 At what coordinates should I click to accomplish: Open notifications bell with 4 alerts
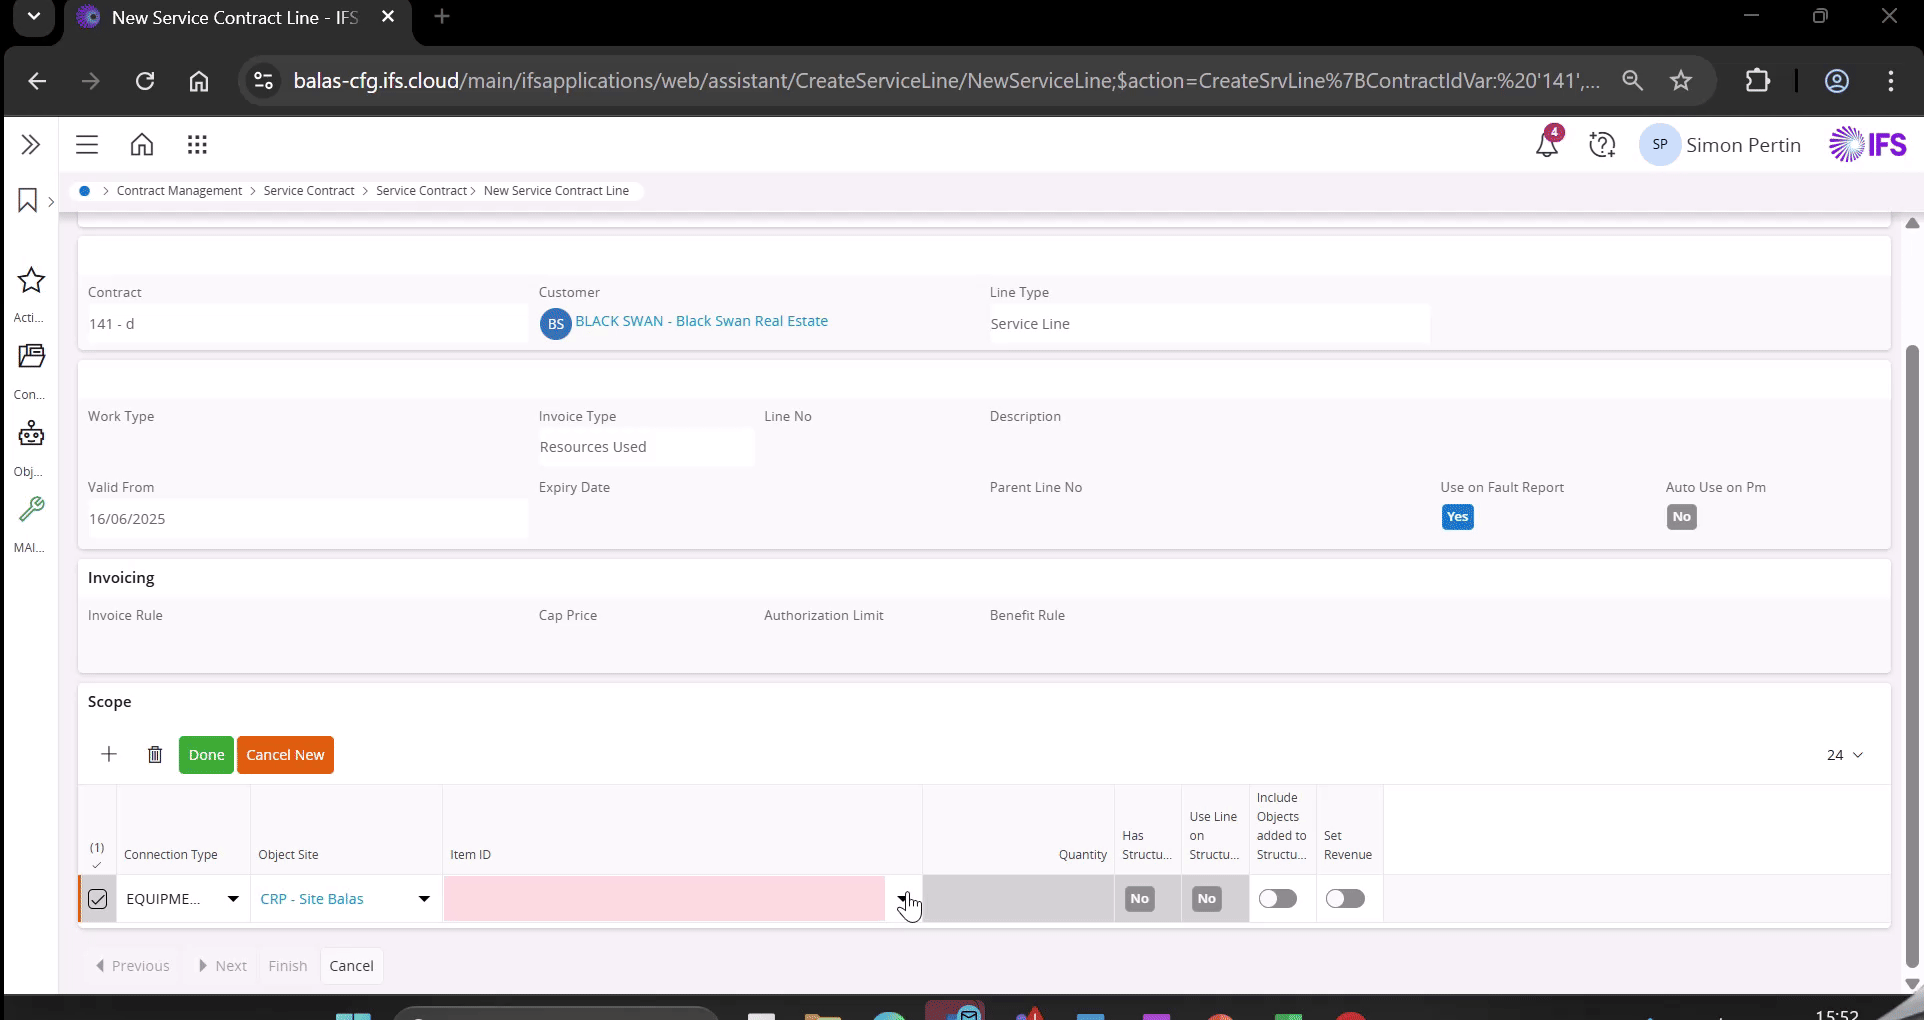click(x=1547, y=144)
